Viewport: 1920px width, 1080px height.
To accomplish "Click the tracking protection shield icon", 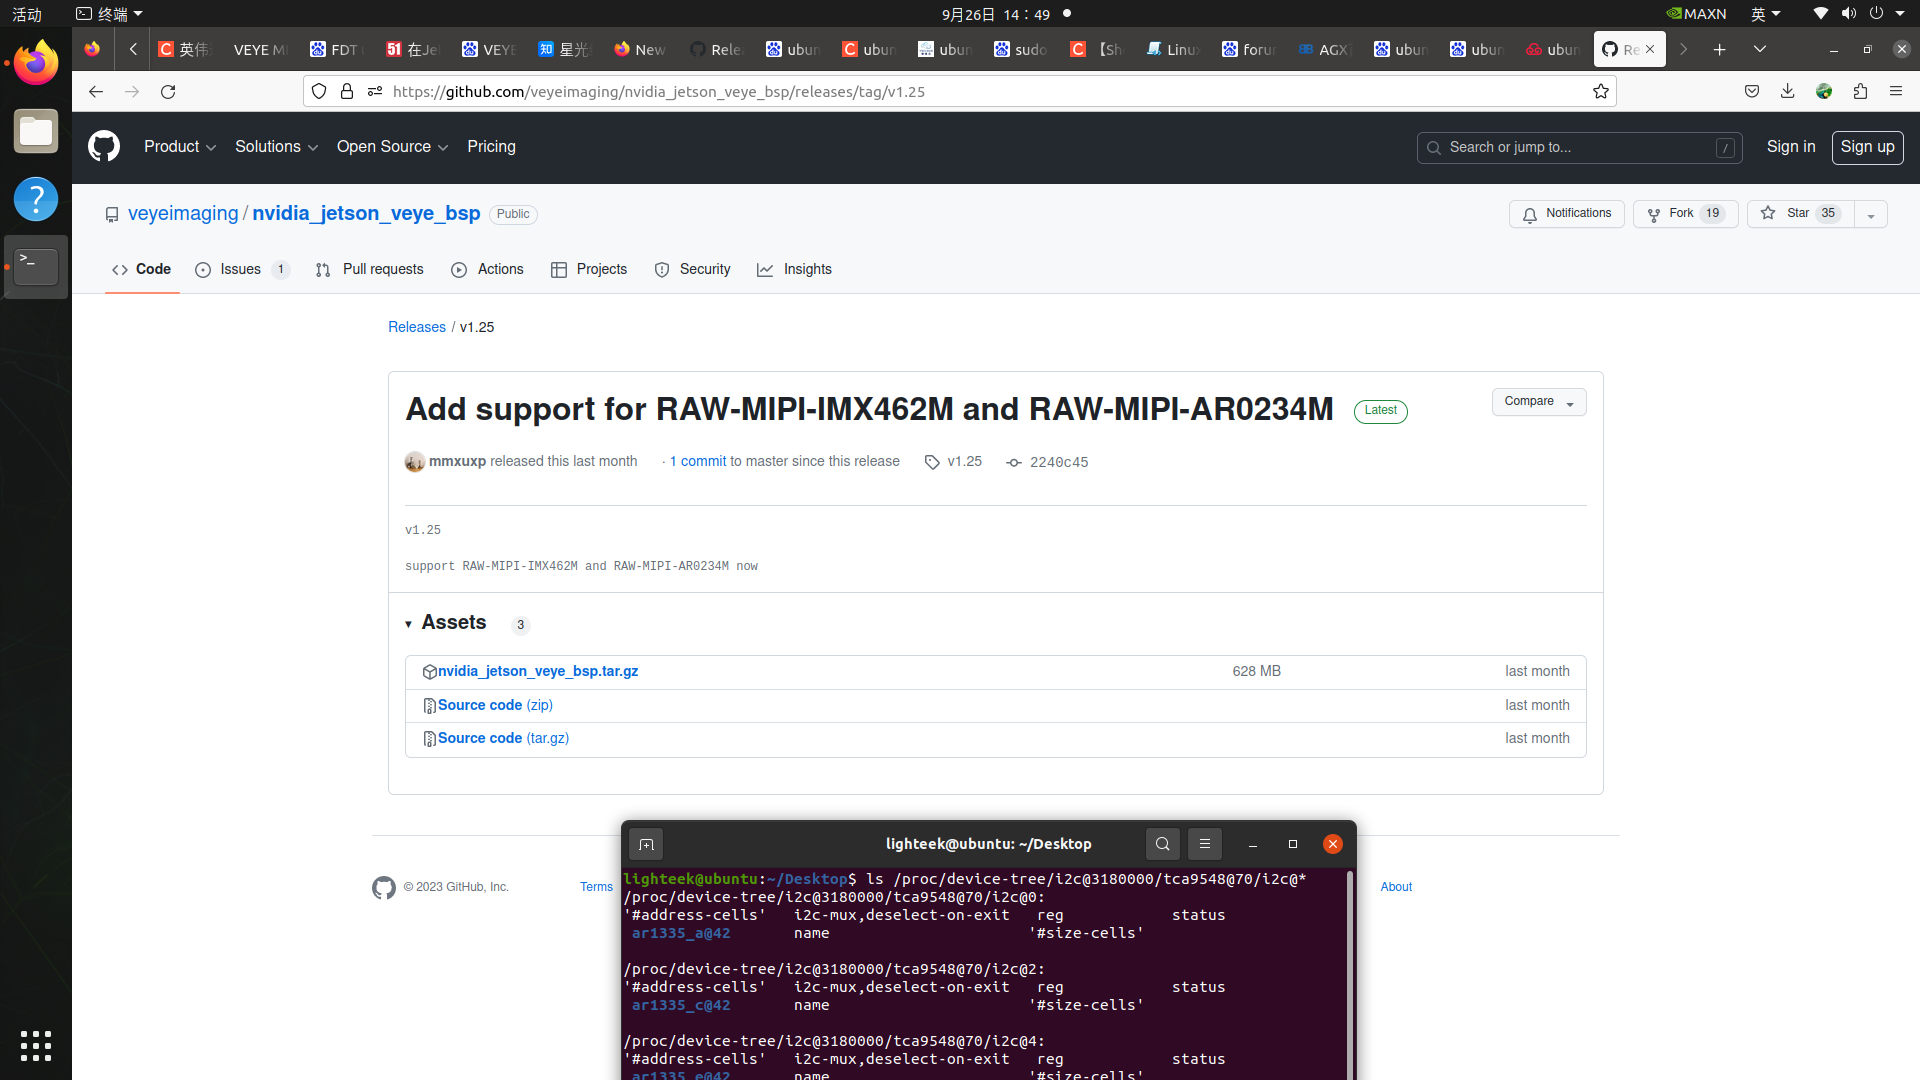I will 319,91.
